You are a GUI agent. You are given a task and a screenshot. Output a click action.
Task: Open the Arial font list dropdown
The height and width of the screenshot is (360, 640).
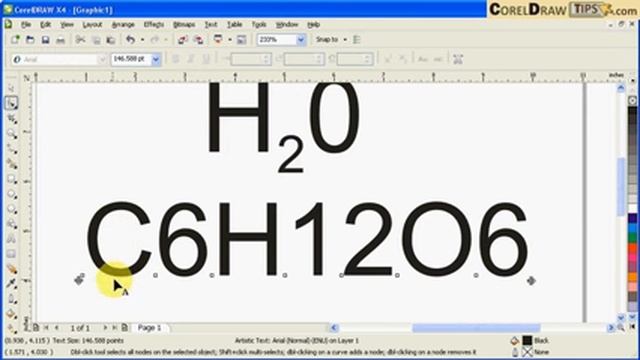click(x=102, y=60)
